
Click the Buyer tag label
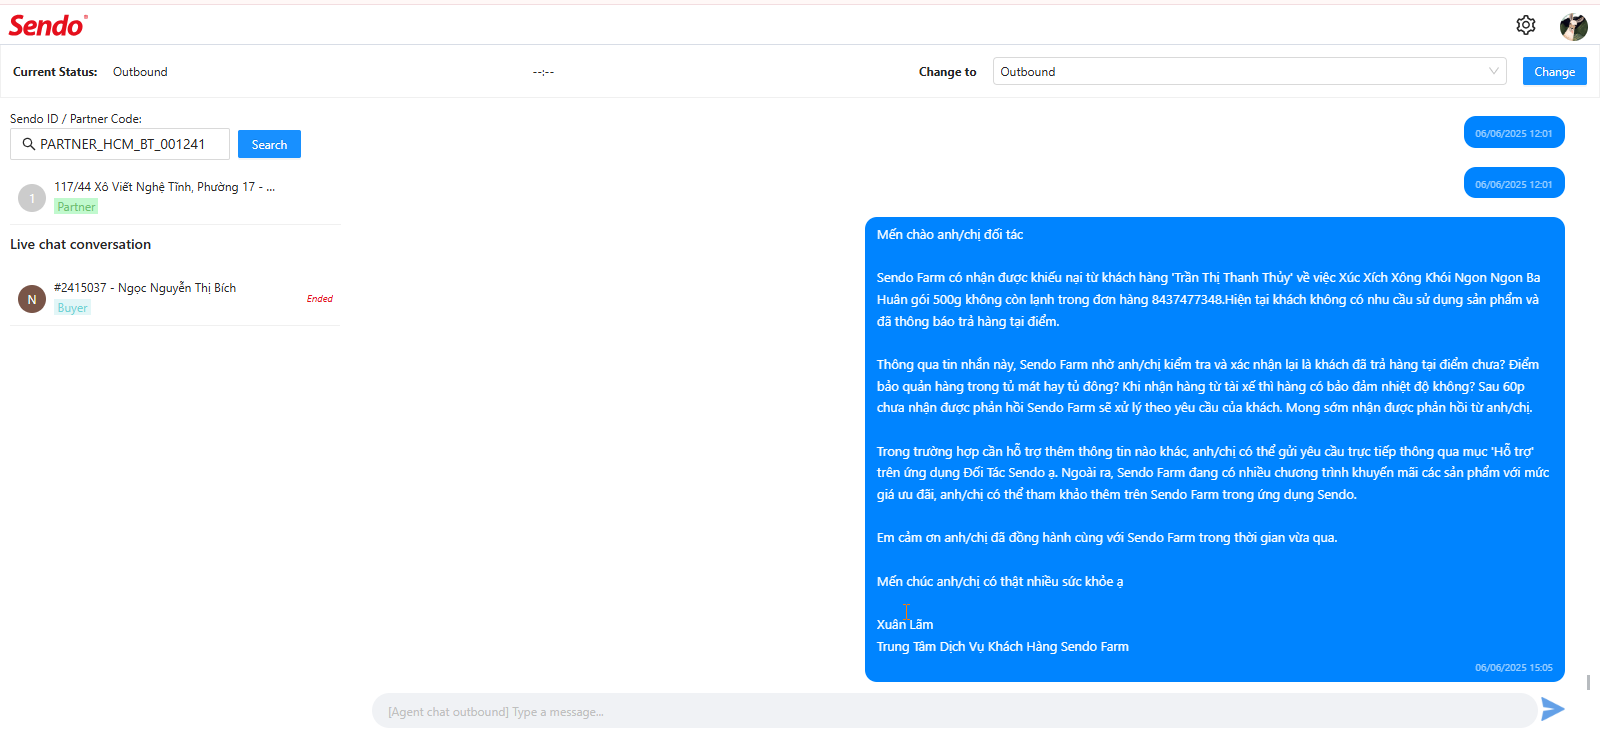(72, 308)
